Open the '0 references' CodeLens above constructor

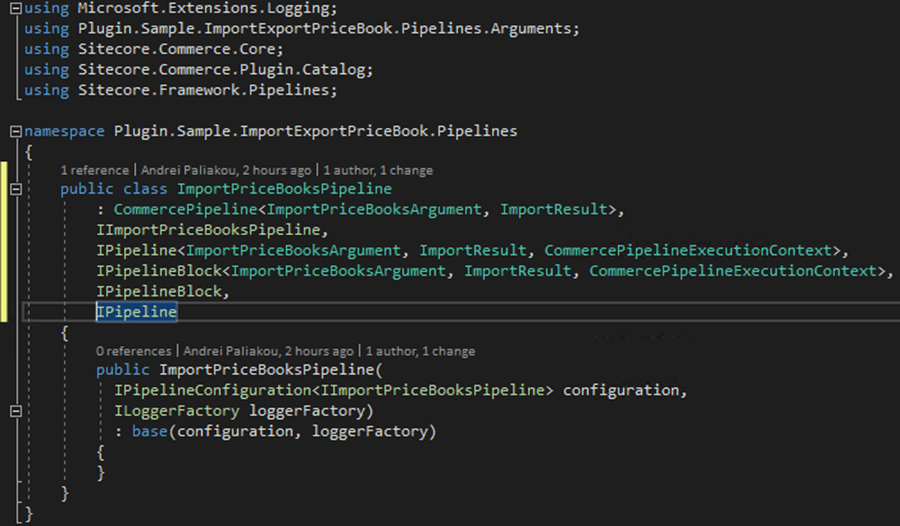(134, 351)
